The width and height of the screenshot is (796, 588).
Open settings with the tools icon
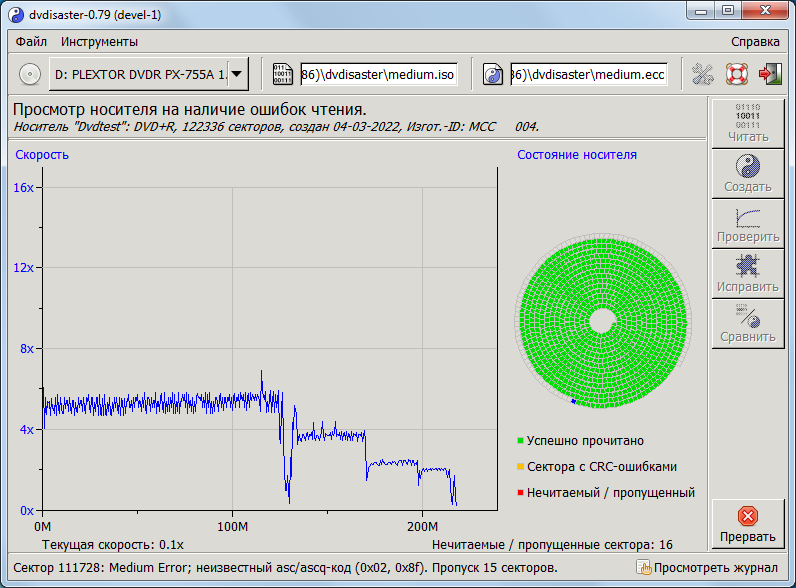point(703,74)
